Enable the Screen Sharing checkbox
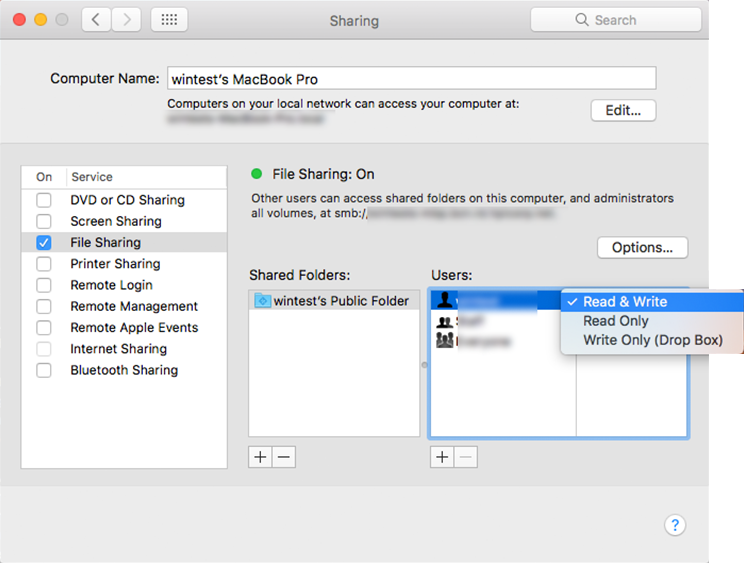744x563 pixels. tap(44, 221)
